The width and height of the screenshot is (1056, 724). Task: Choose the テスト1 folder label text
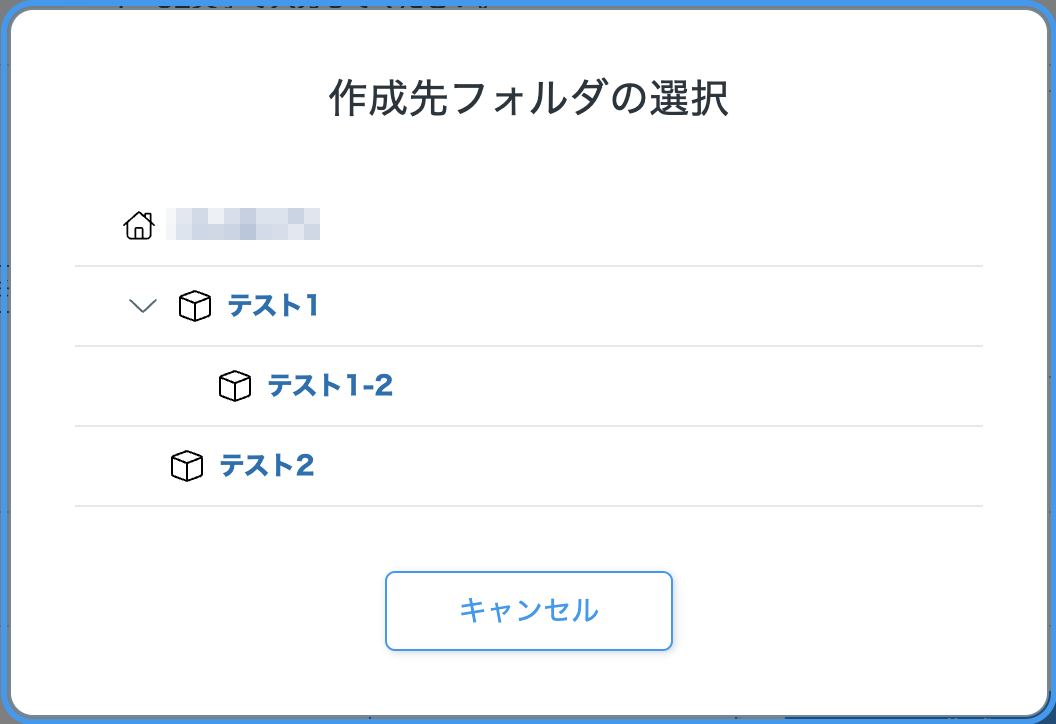pos(273,306)
